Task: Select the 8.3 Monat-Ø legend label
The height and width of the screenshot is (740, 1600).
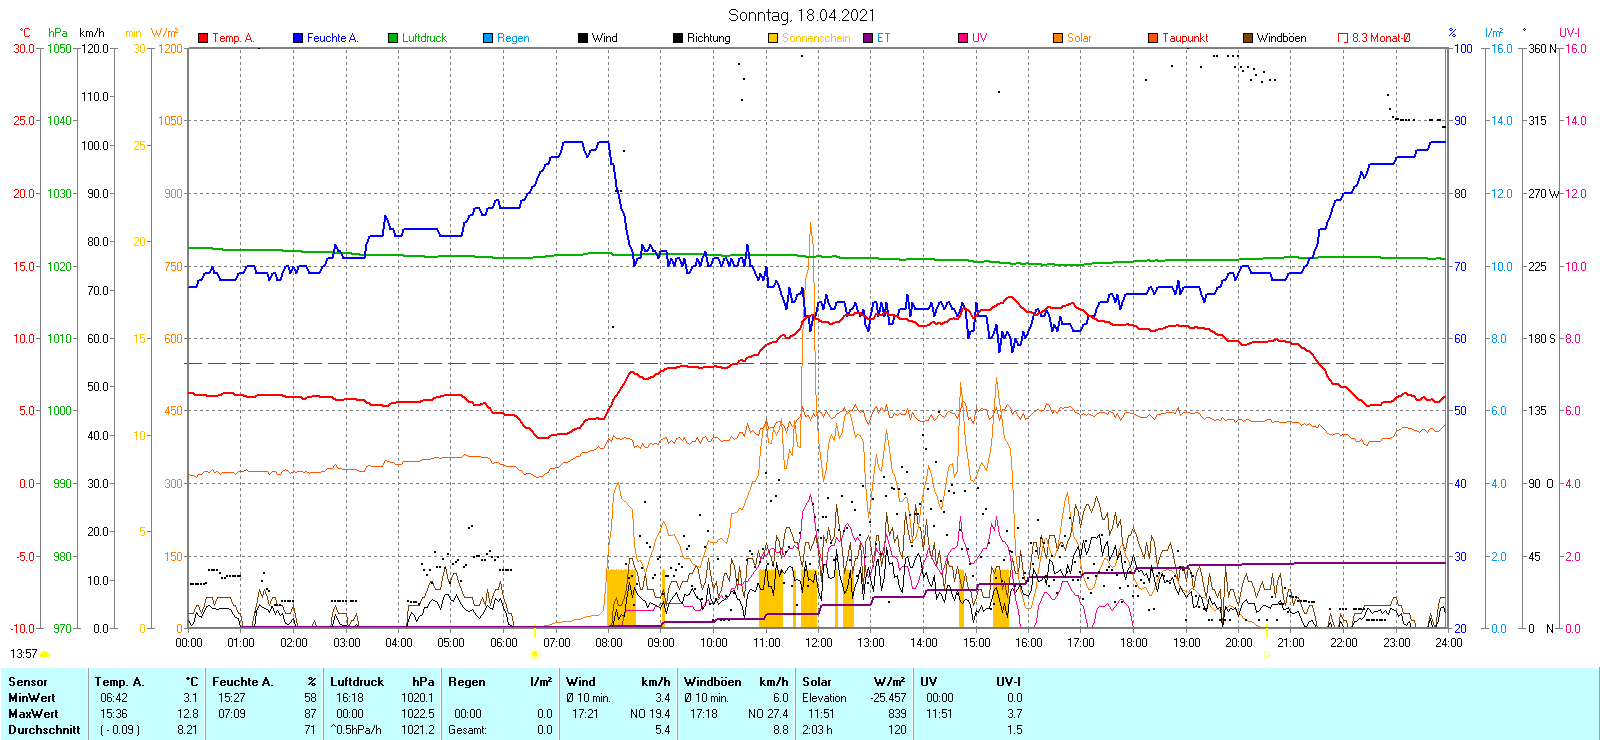Action: 1381,38
